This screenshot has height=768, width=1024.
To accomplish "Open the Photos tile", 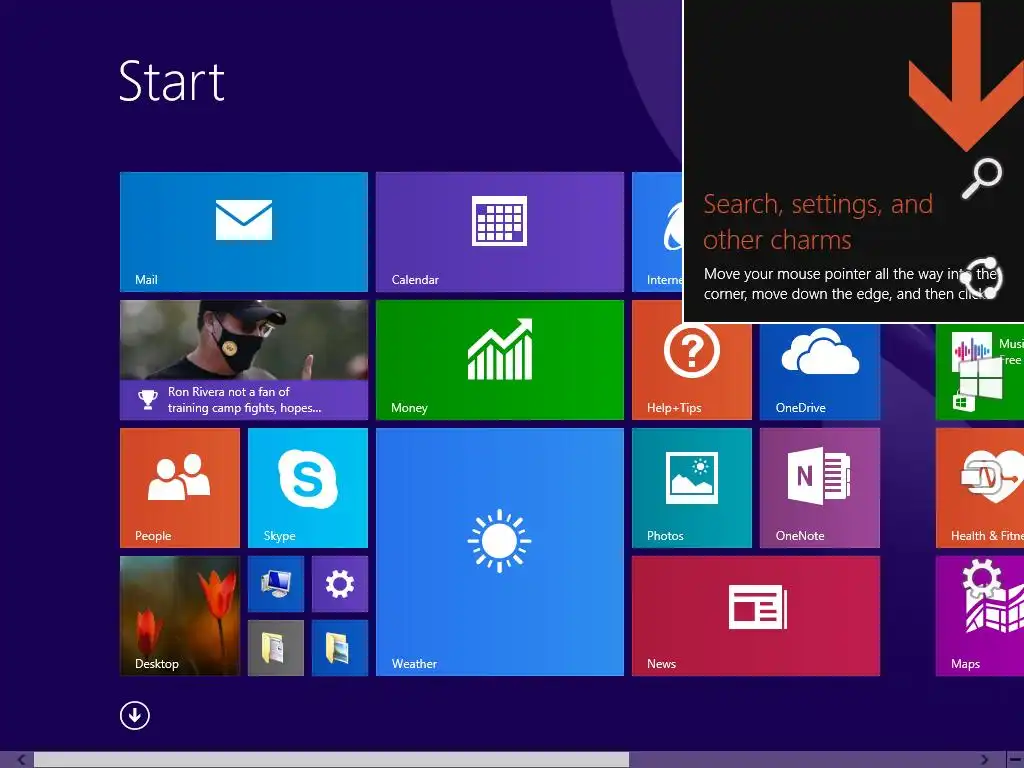I will click(692, 488).
